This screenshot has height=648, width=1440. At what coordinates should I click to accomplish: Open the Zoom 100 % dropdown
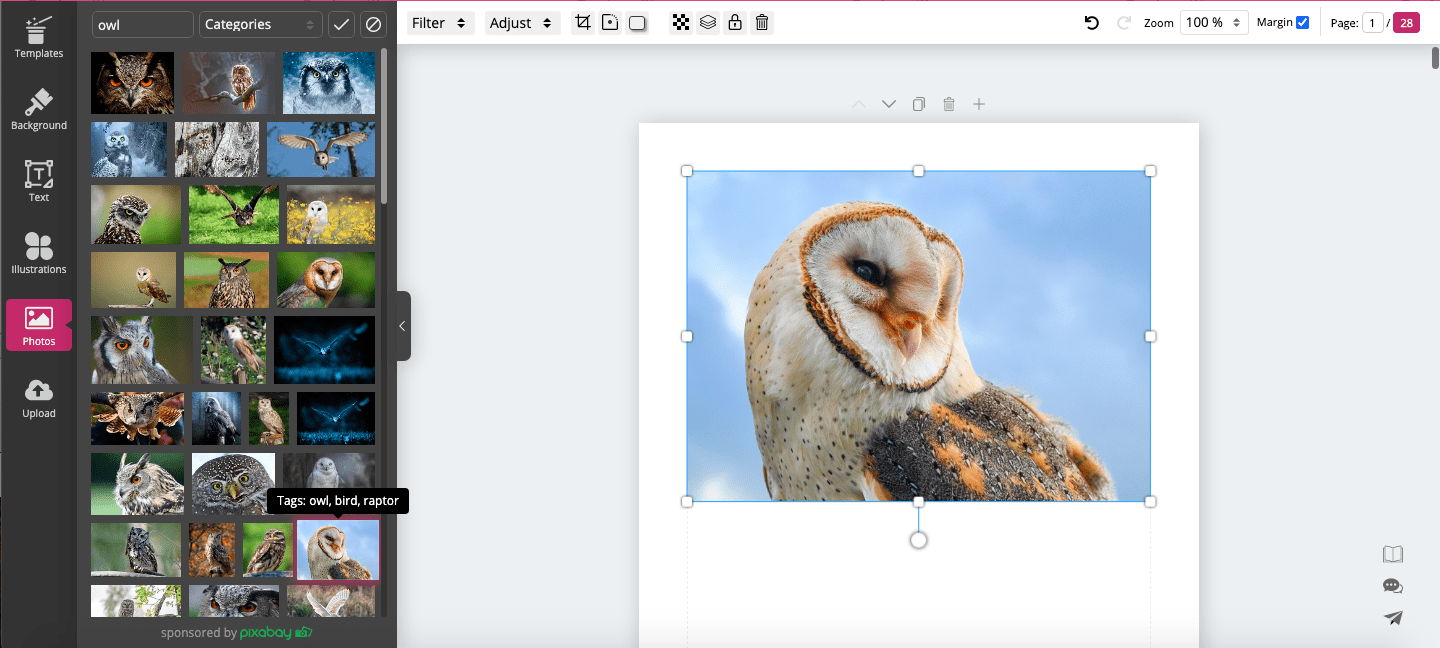coord(1214,22)
